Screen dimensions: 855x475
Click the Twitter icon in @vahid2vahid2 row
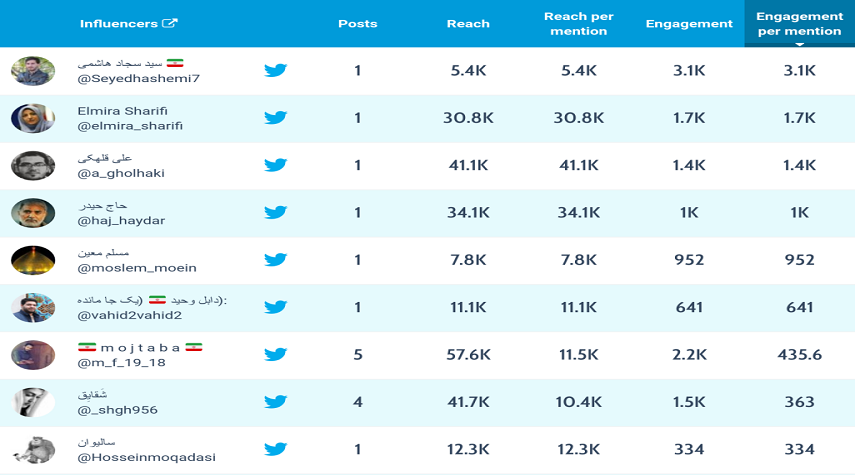coord(276,307)
